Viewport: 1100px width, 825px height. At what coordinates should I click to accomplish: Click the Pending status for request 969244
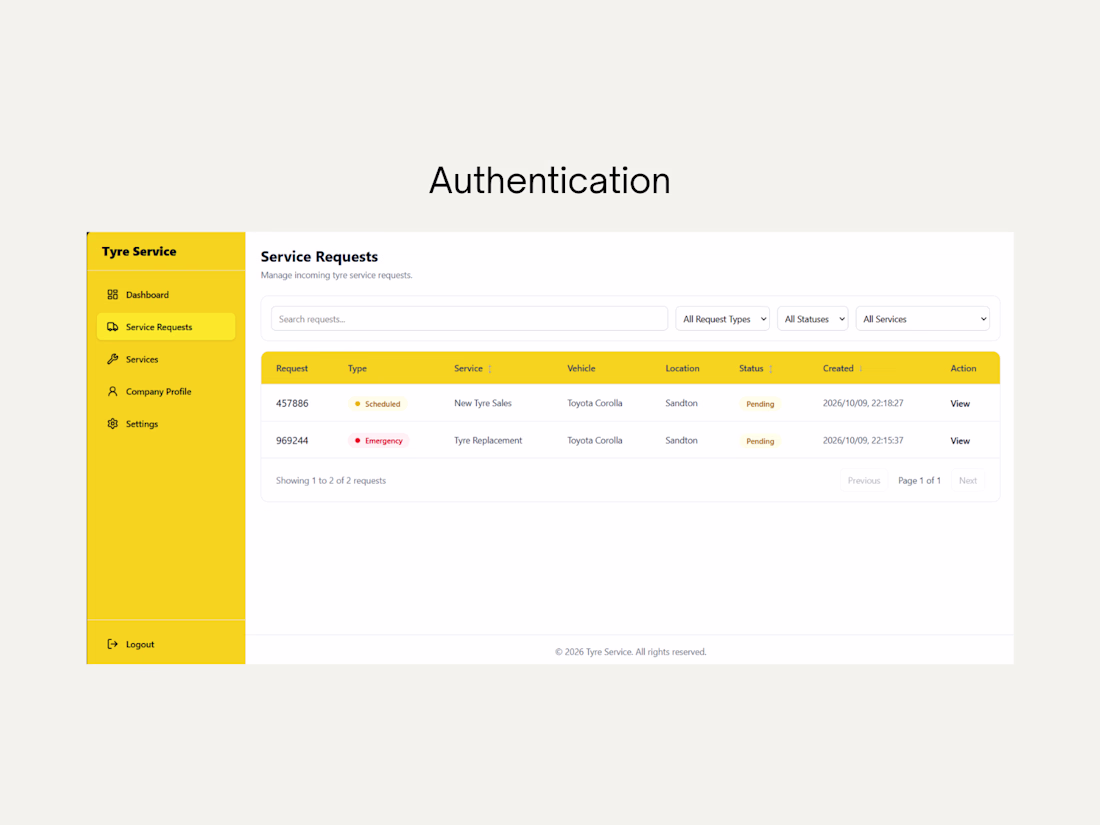pyautogui.click(x=760, y=441)
